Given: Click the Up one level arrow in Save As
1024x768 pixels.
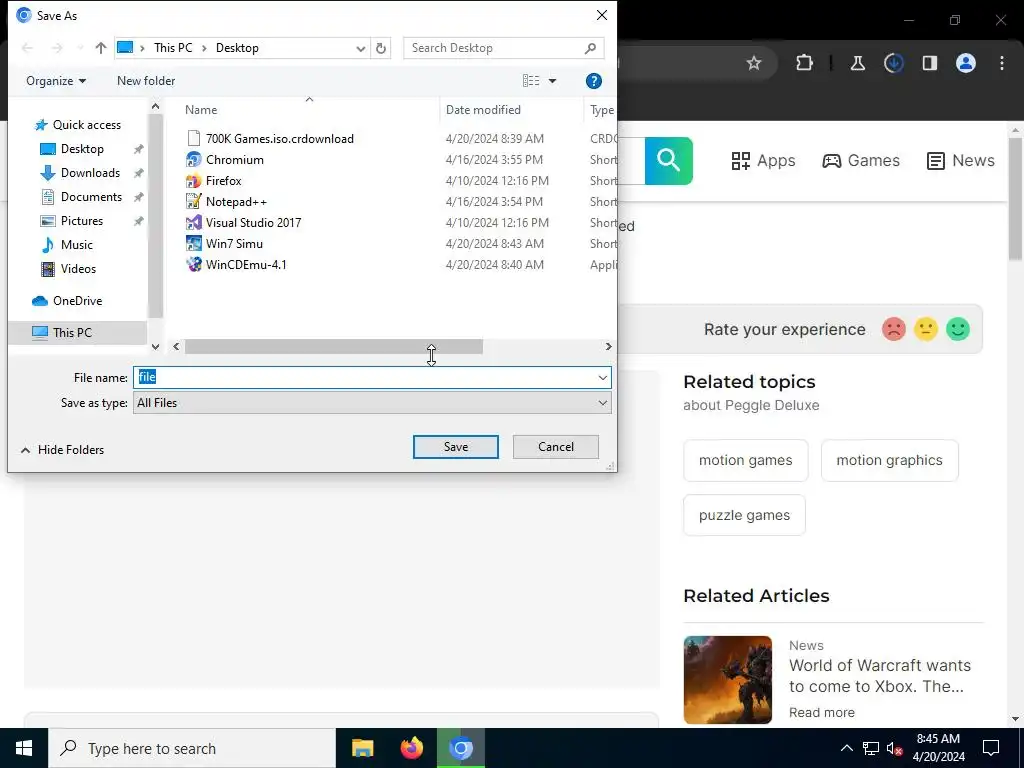Looking at the screenshot, I should [101, 48].
